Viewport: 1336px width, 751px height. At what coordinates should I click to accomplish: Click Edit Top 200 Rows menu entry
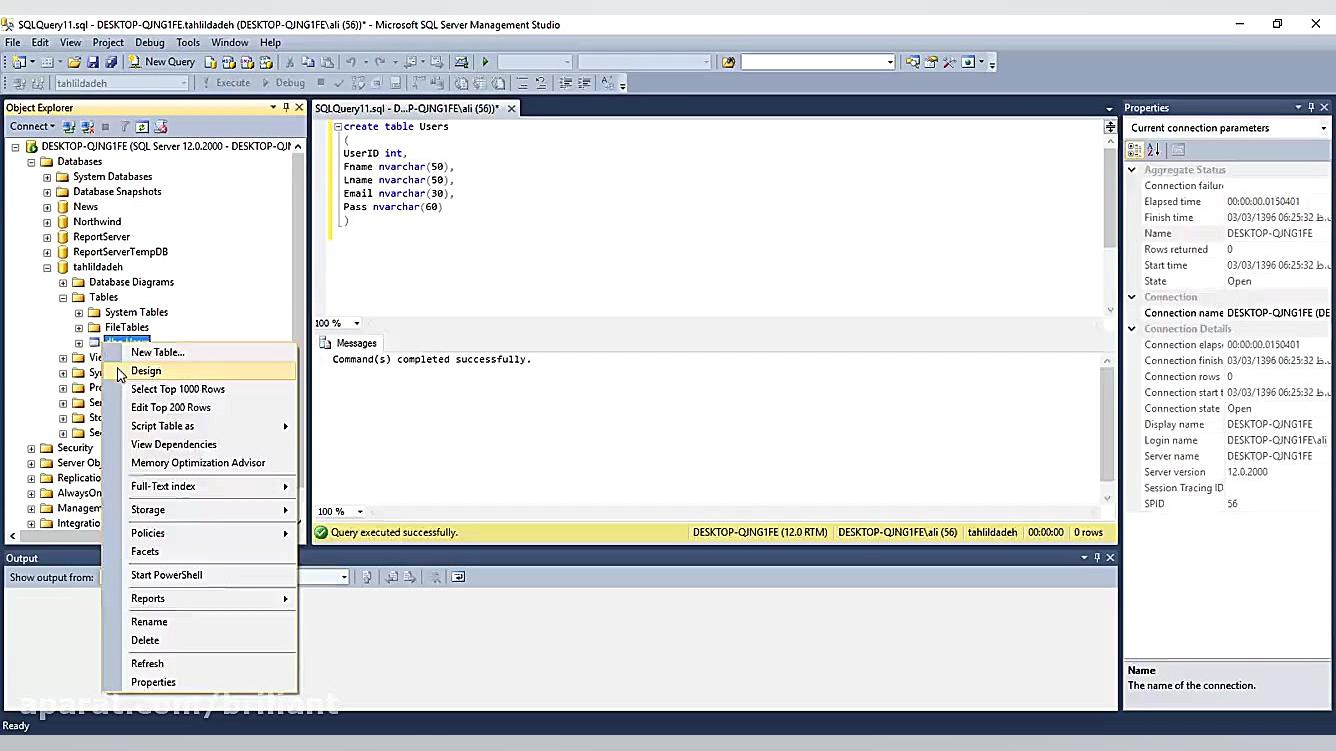tap(200, 407)
